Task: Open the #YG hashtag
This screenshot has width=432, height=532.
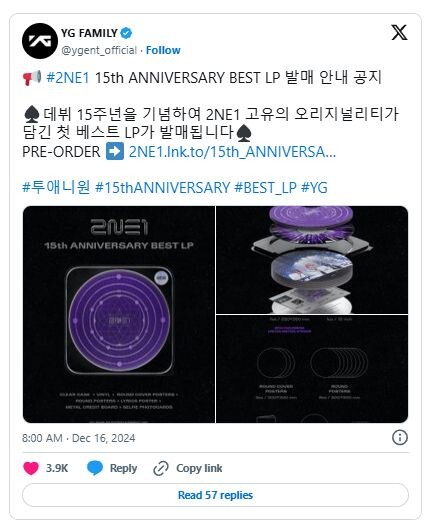Action: tap(314, 187)
